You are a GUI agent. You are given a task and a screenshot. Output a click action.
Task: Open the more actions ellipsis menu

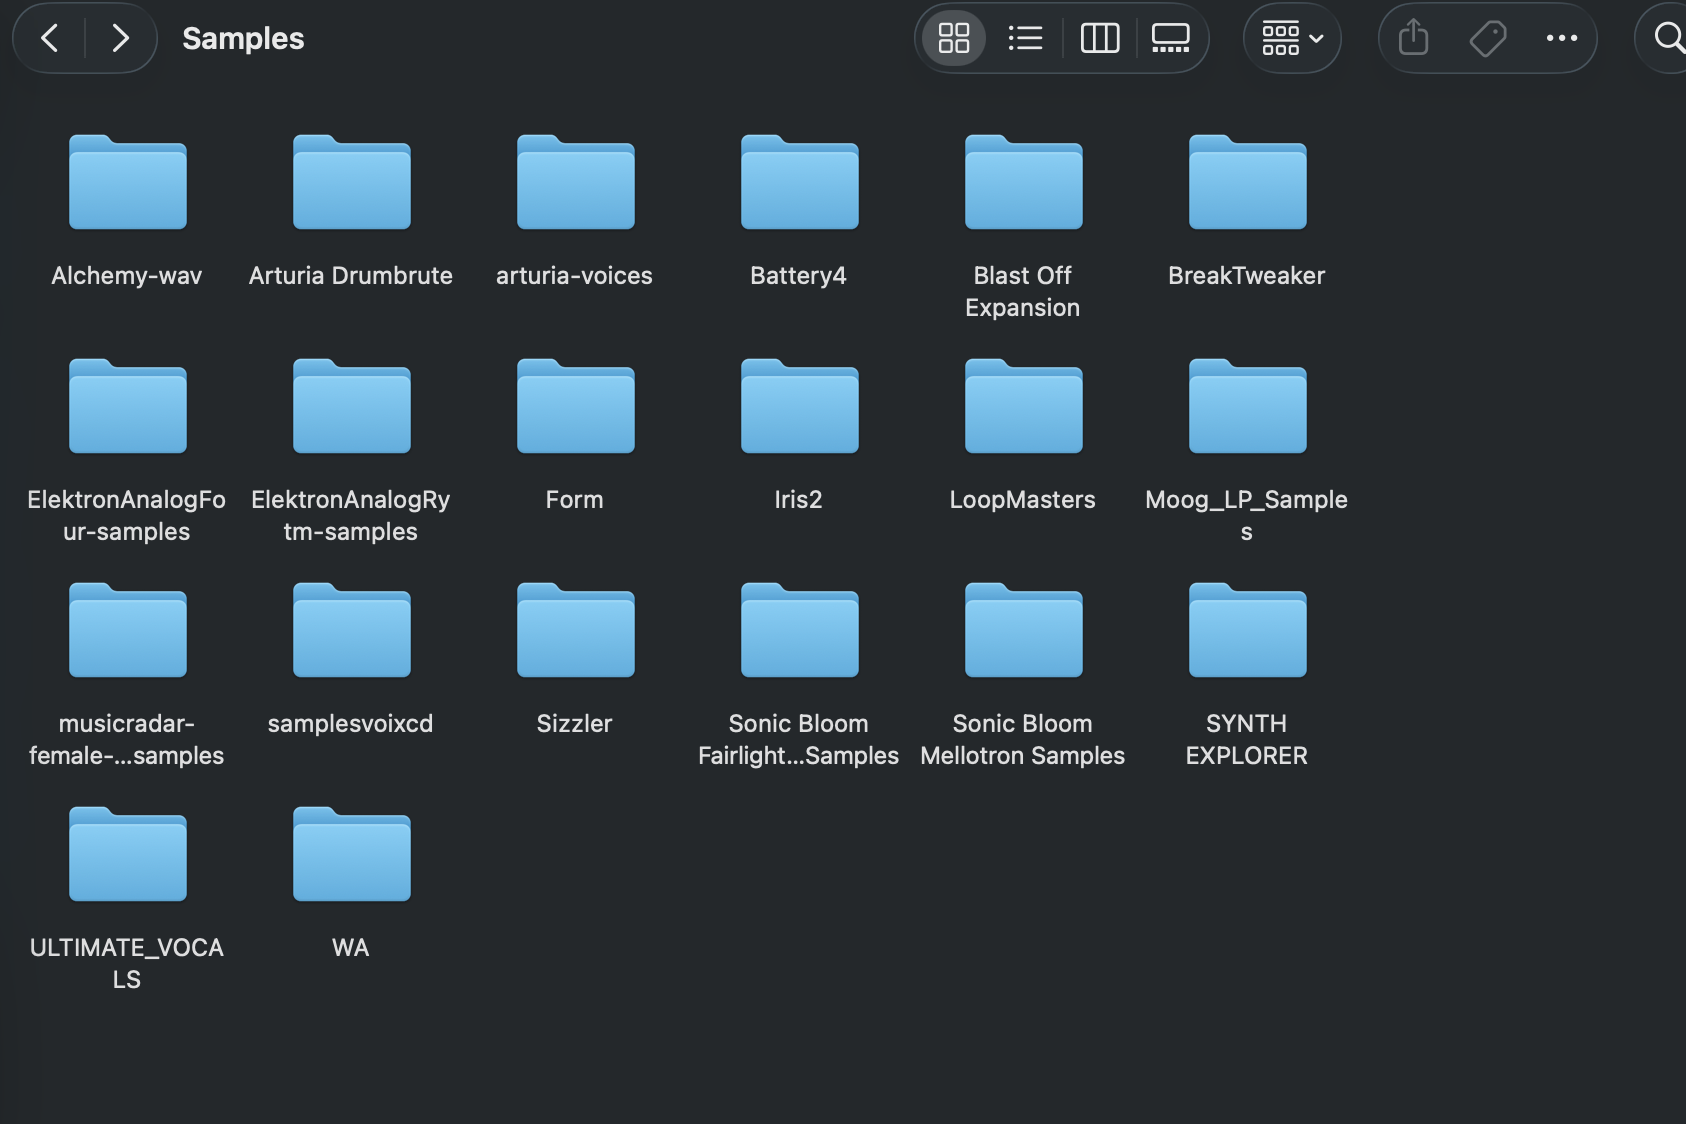coord(1561,39)
